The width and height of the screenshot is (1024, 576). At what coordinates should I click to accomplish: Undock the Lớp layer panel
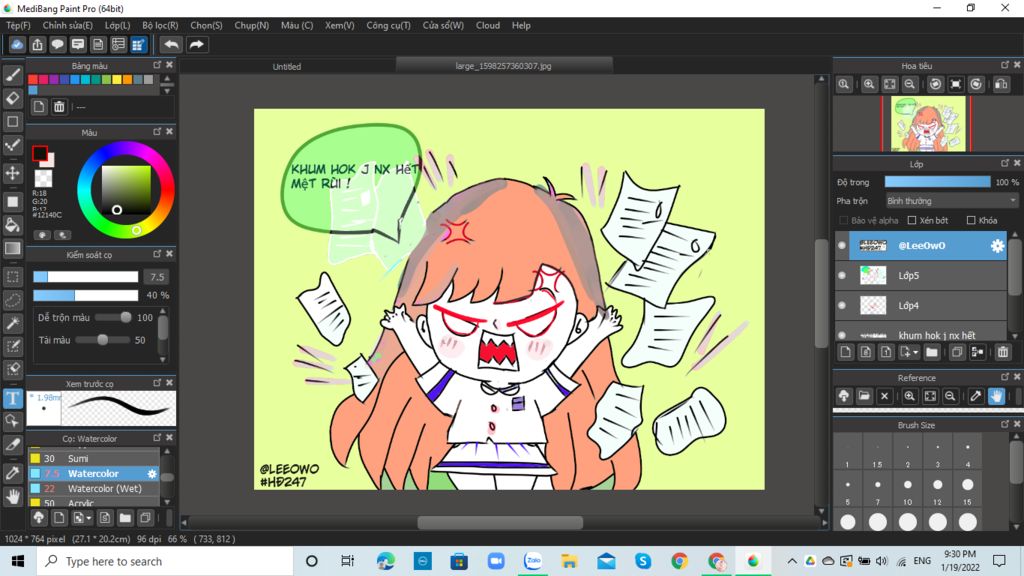(x=1005, y=163)
